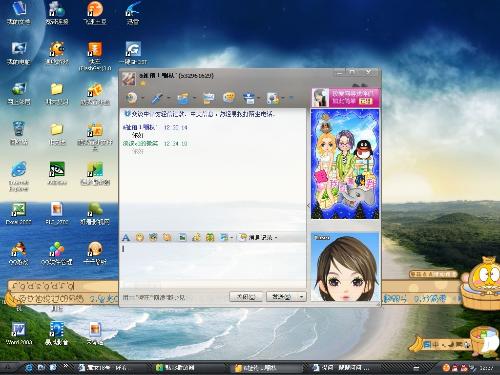Launch Internet Explorer from the quick launch bar
500x375 pixels.
(29, 368)
